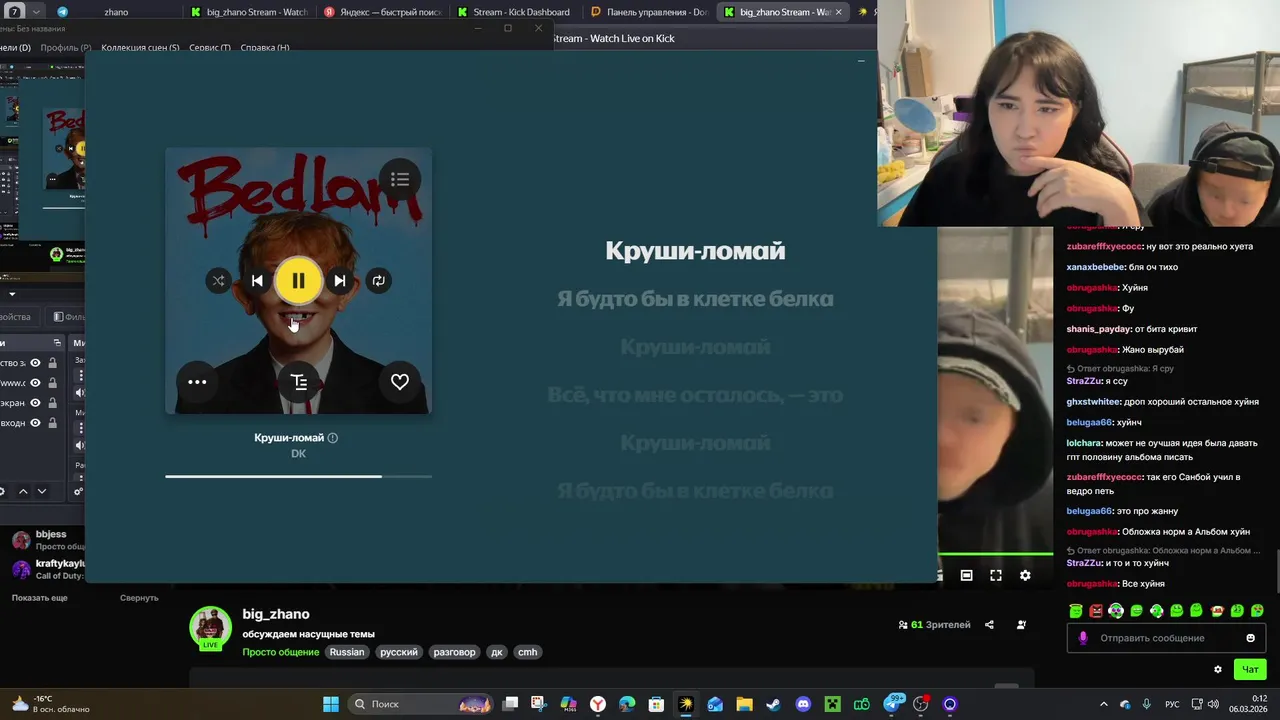
Task: Open the Windows Start menu
Action: pos(331,704)
